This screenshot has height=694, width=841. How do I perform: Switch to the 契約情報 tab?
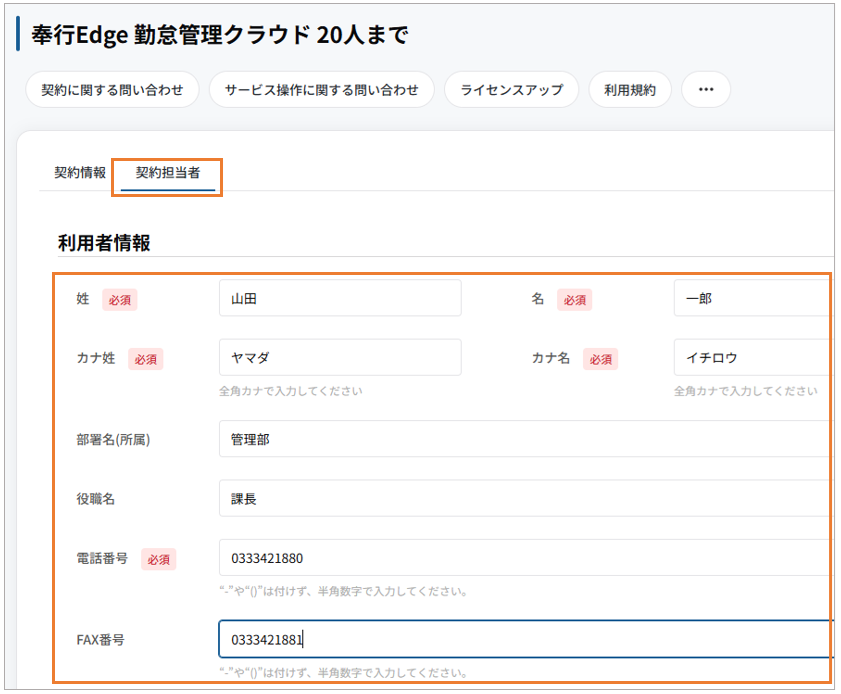pyautogui.click(x=80, y=173)
